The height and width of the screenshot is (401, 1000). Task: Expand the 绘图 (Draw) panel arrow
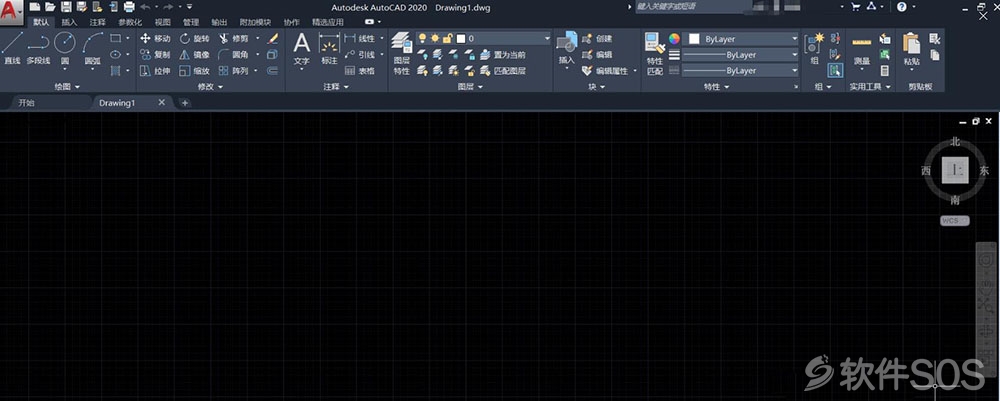tap(78, 87)
